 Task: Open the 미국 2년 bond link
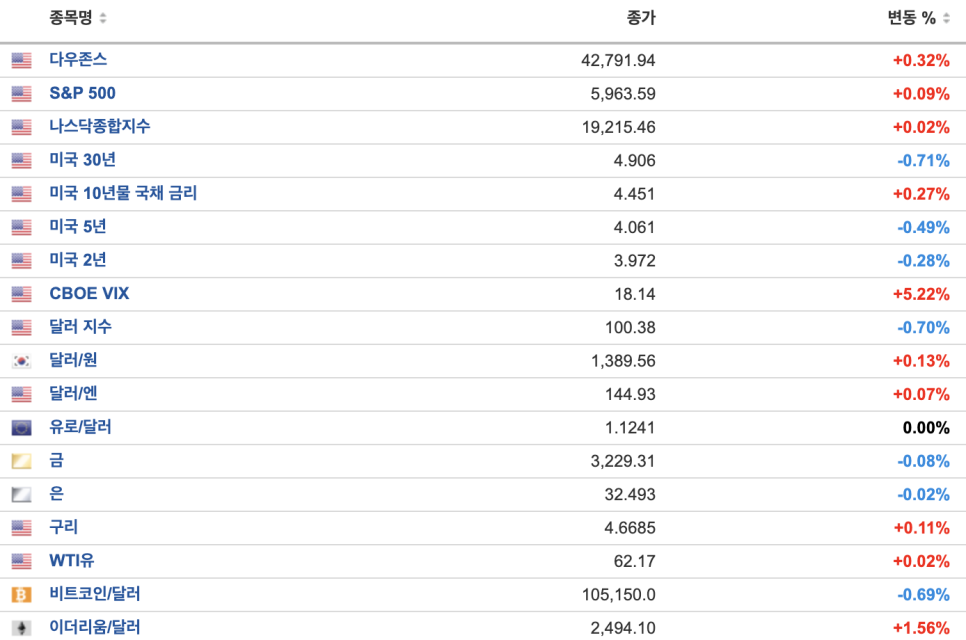(x=78, y=259)
